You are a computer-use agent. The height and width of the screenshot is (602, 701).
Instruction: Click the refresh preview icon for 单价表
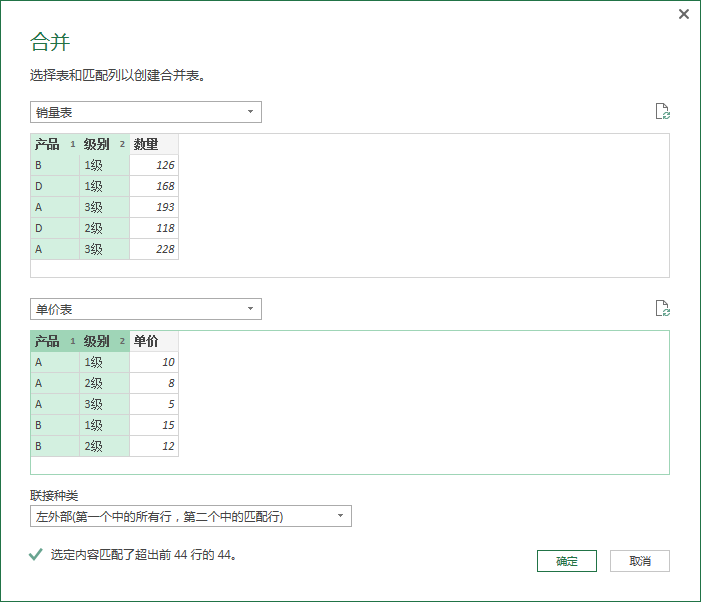[661, 309]
